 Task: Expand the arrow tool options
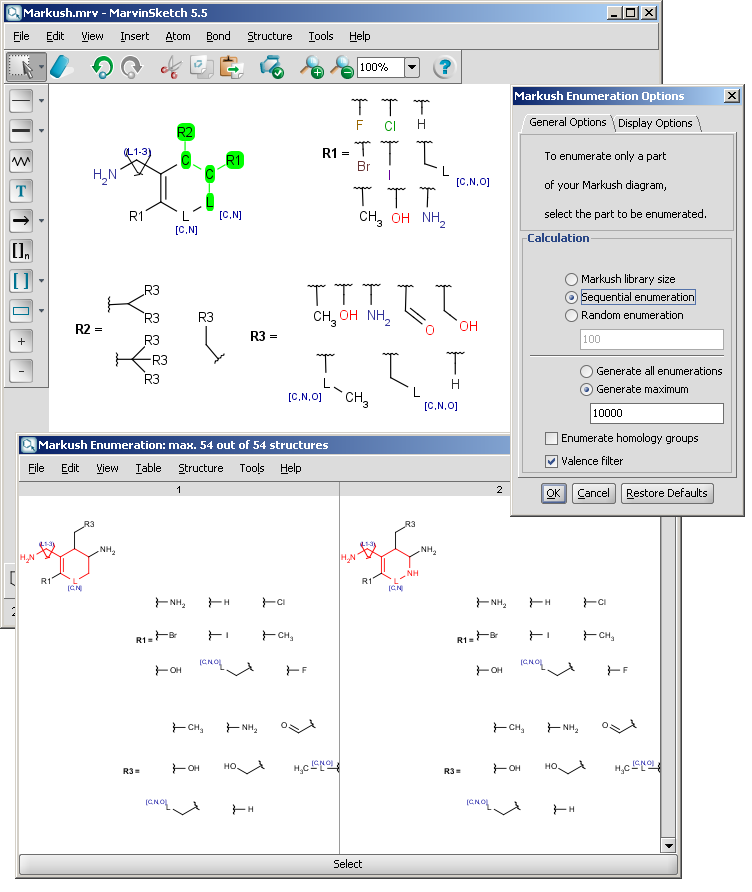point(41,221)
